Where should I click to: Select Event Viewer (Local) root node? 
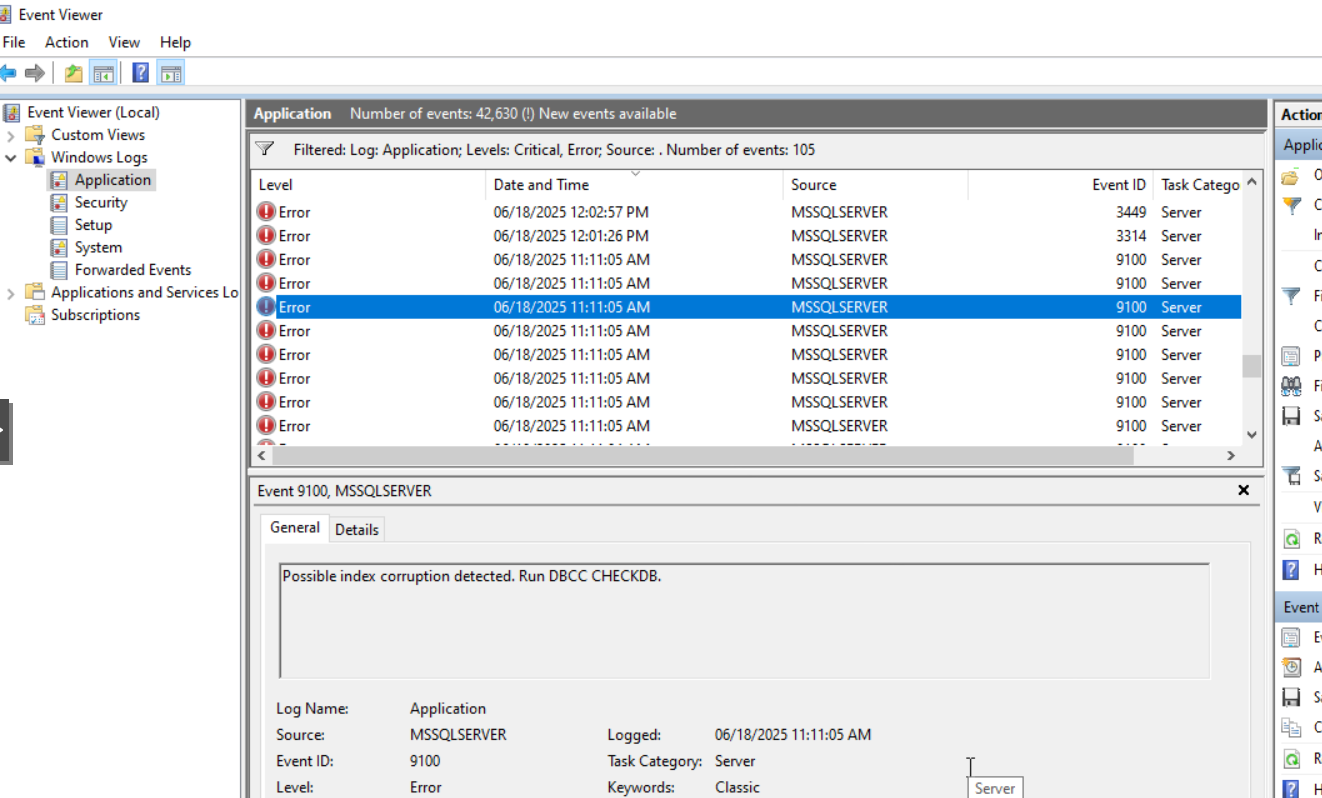93,112
